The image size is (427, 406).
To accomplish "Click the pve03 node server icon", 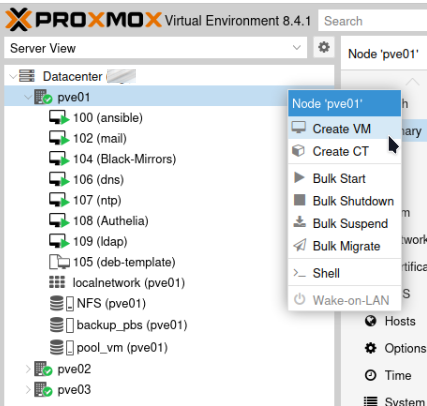I will (43, 389).
